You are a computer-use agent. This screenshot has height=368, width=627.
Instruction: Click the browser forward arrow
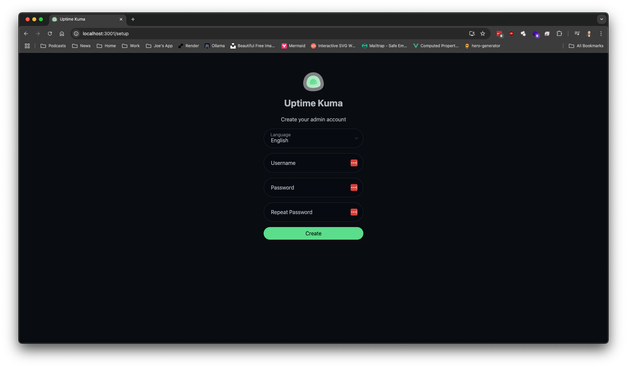coord(38,34)
